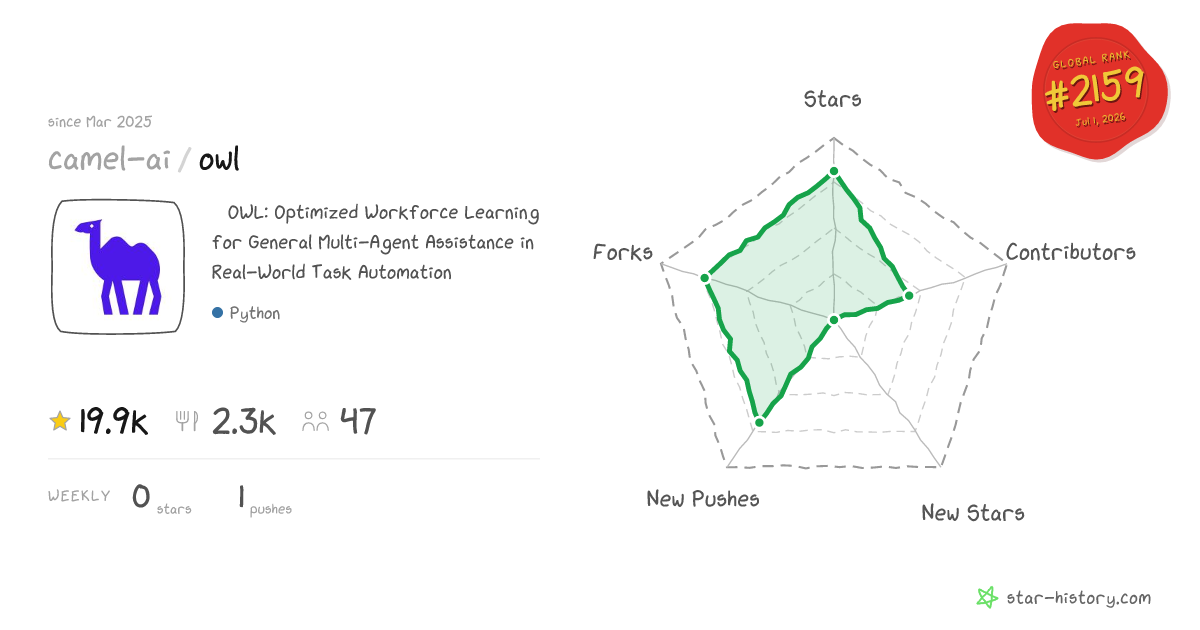This screenshot has height=630, width=1200.
Task: Select the camel-ai organization name
Action: tap(109, 159)
